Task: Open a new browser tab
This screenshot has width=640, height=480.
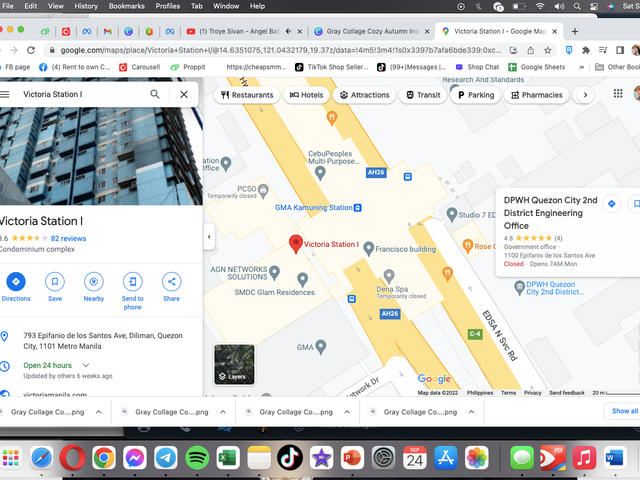Action: pos(575,31)
